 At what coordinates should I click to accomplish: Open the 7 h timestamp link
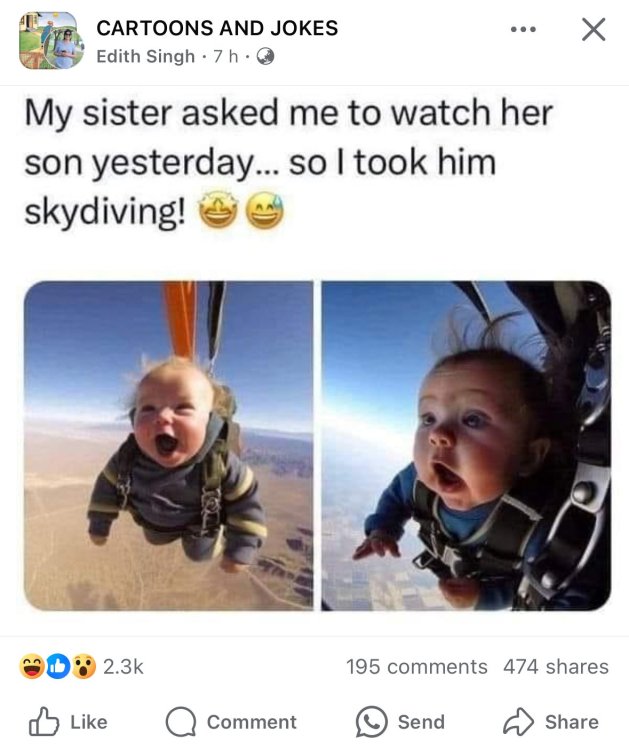(225, 56)
